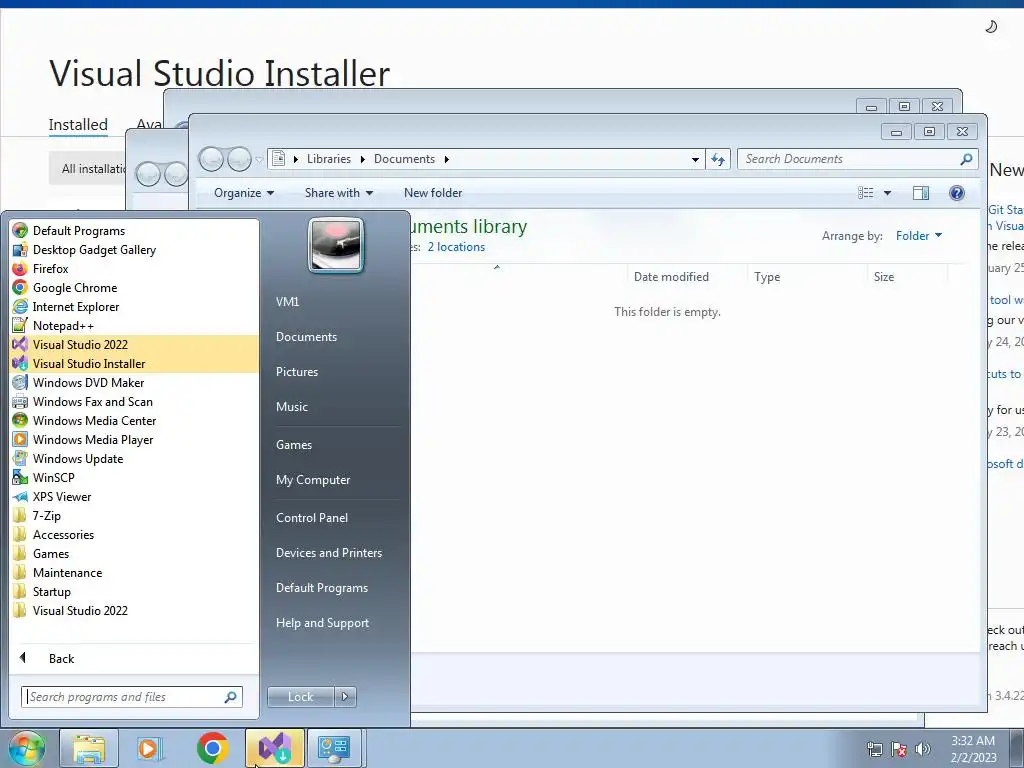Sort by the Type column
This screenshot has height=768, width=1024.
807,277
